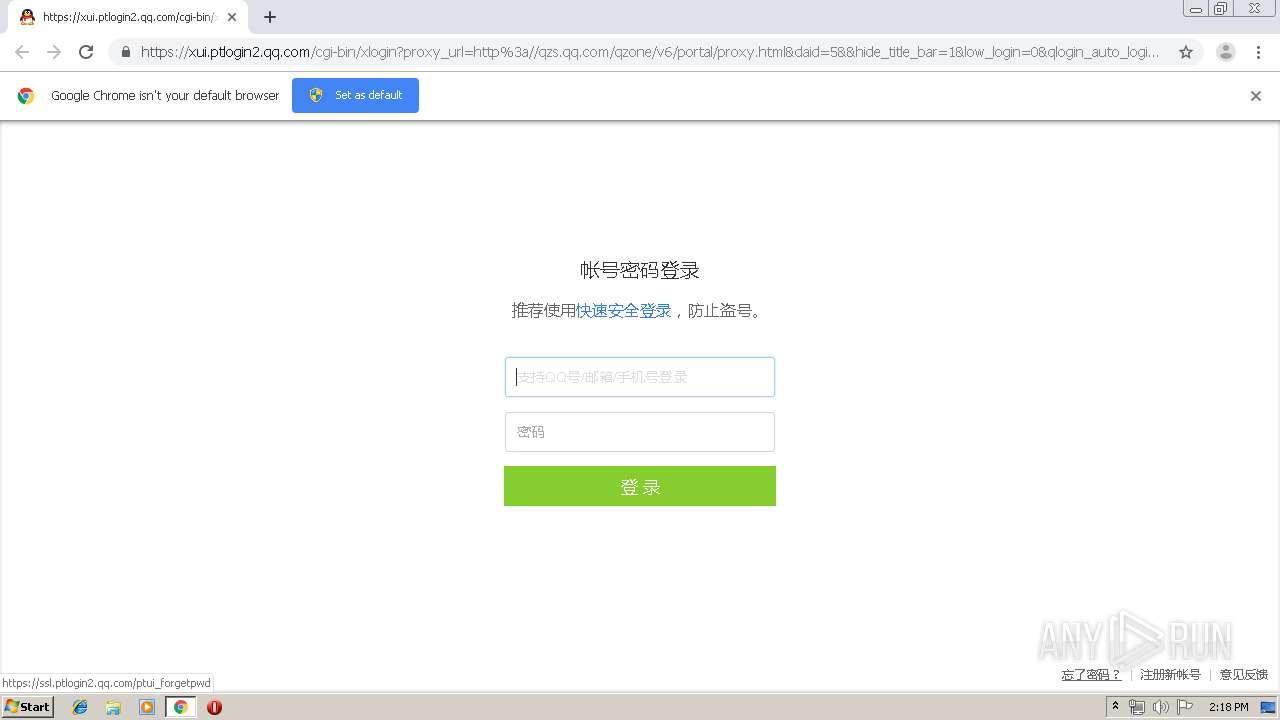Click the 帐号密码登录 heading
The height and width of the screenshot is (720, 1280).
pyautogui.click(x=640, y=270)
